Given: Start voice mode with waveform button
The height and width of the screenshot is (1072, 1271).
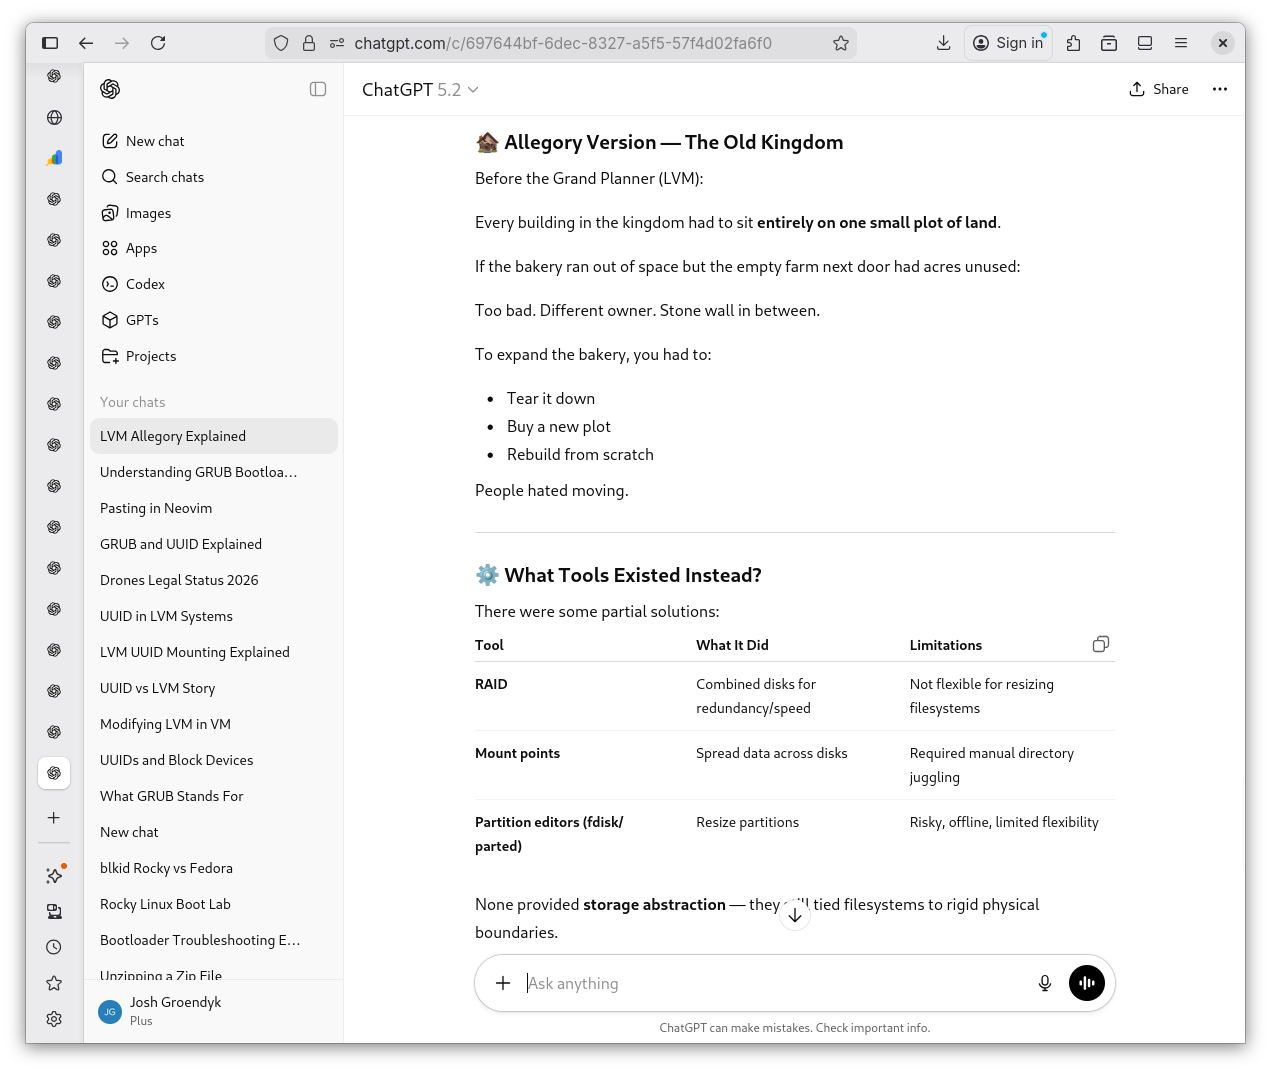Looking at the screenshot, I should coord(1086,983).
